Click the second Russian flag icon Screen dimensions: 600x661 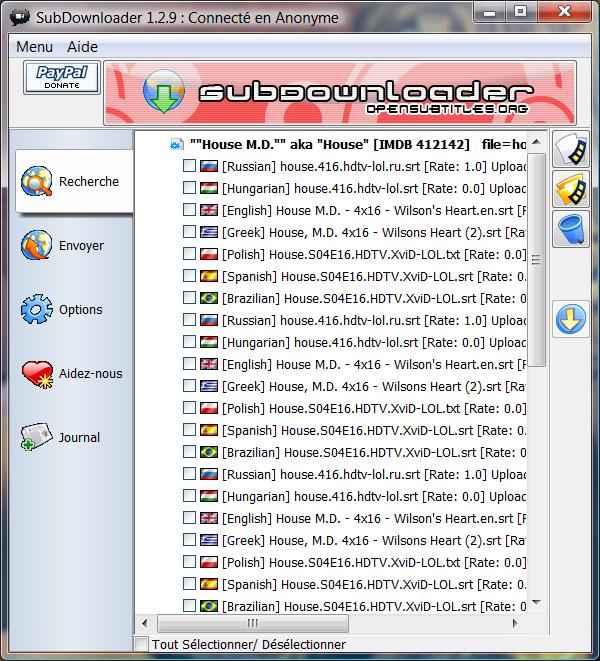coord(209,320)
